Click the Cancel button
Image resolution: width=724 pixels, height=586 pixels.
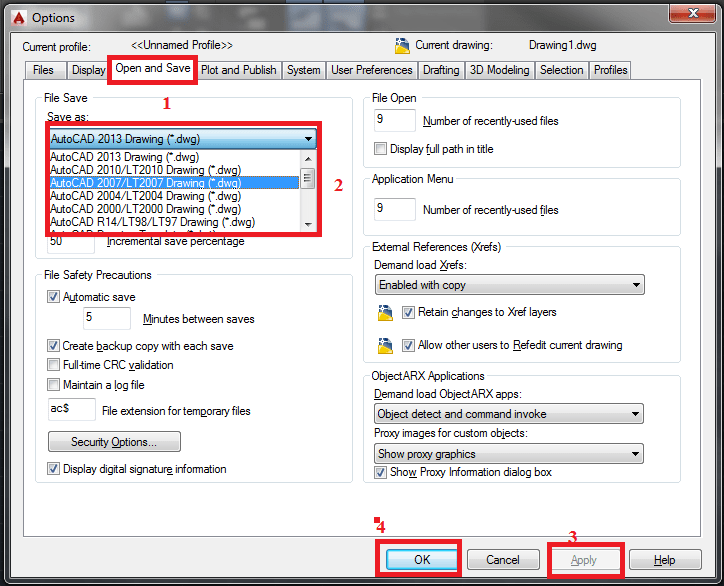tap(503, 560)
